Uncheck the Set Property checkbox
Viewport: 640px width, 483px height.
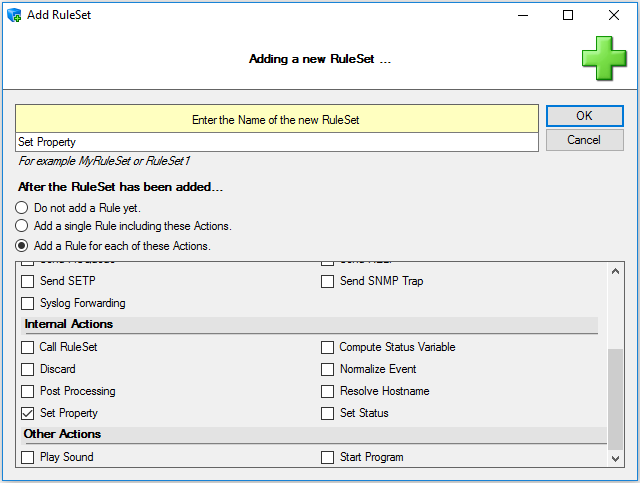27,413
